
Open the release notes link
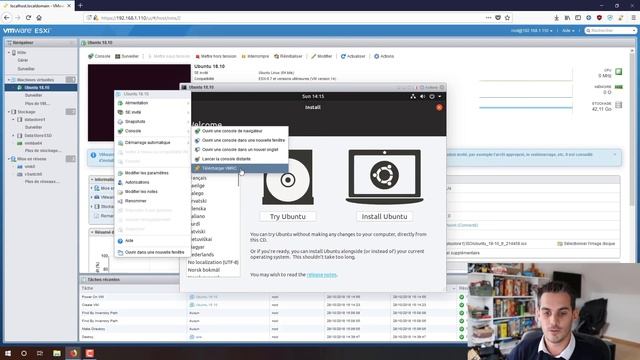point(322,275)
